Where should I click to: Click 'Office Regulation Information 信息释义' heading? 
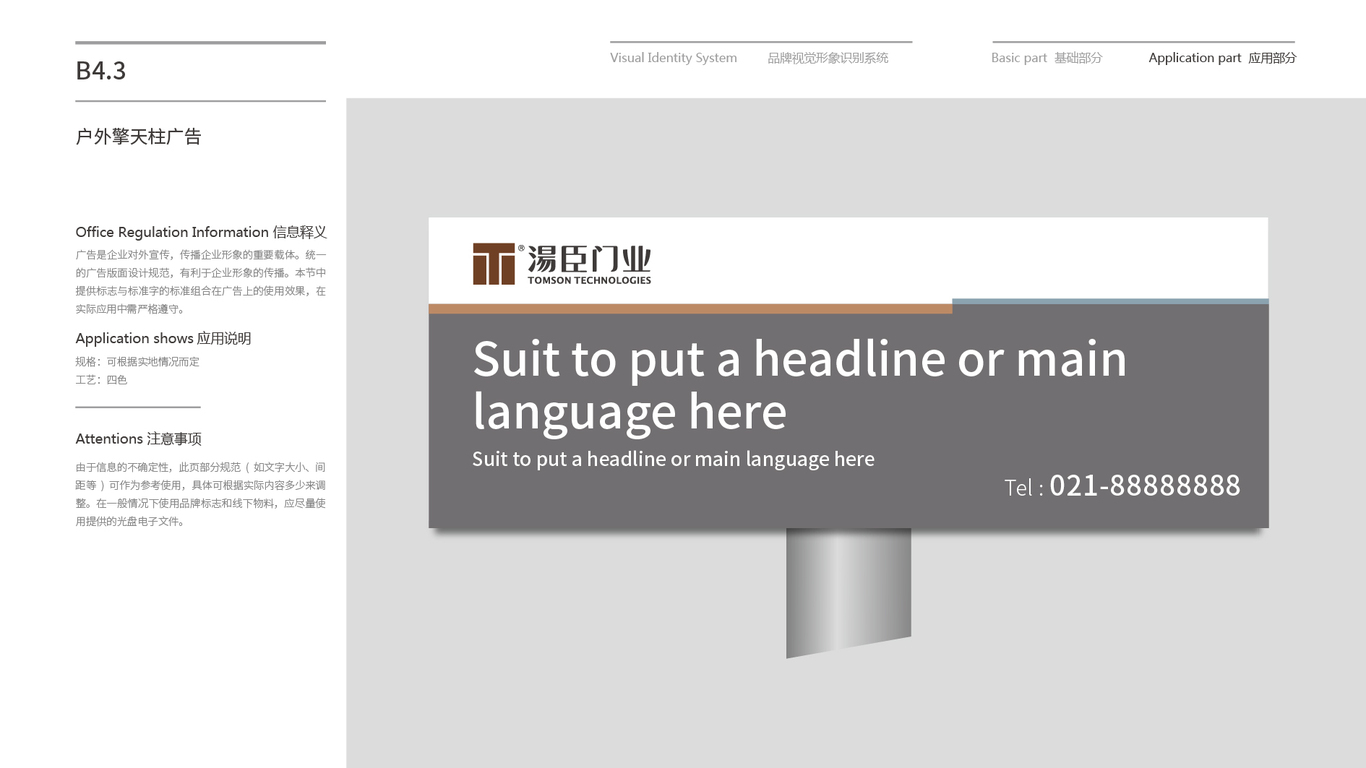click(201, 232)
